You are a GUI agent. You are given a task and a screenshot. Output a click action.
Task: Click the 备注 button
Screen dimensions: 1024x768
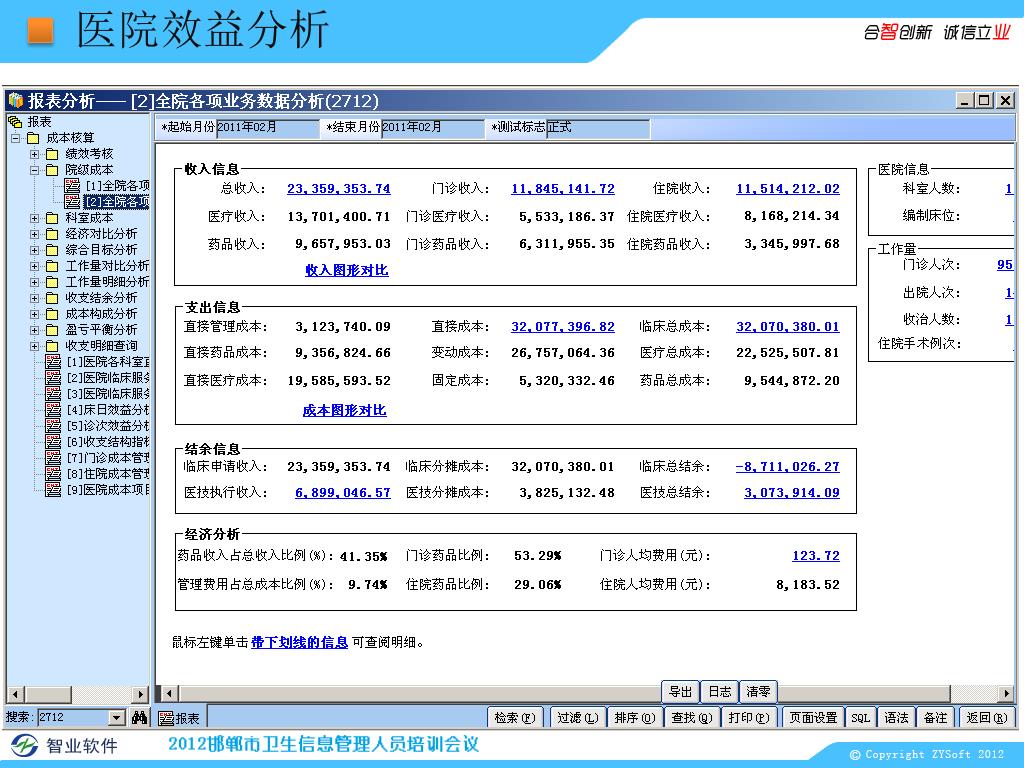point(935,718)
